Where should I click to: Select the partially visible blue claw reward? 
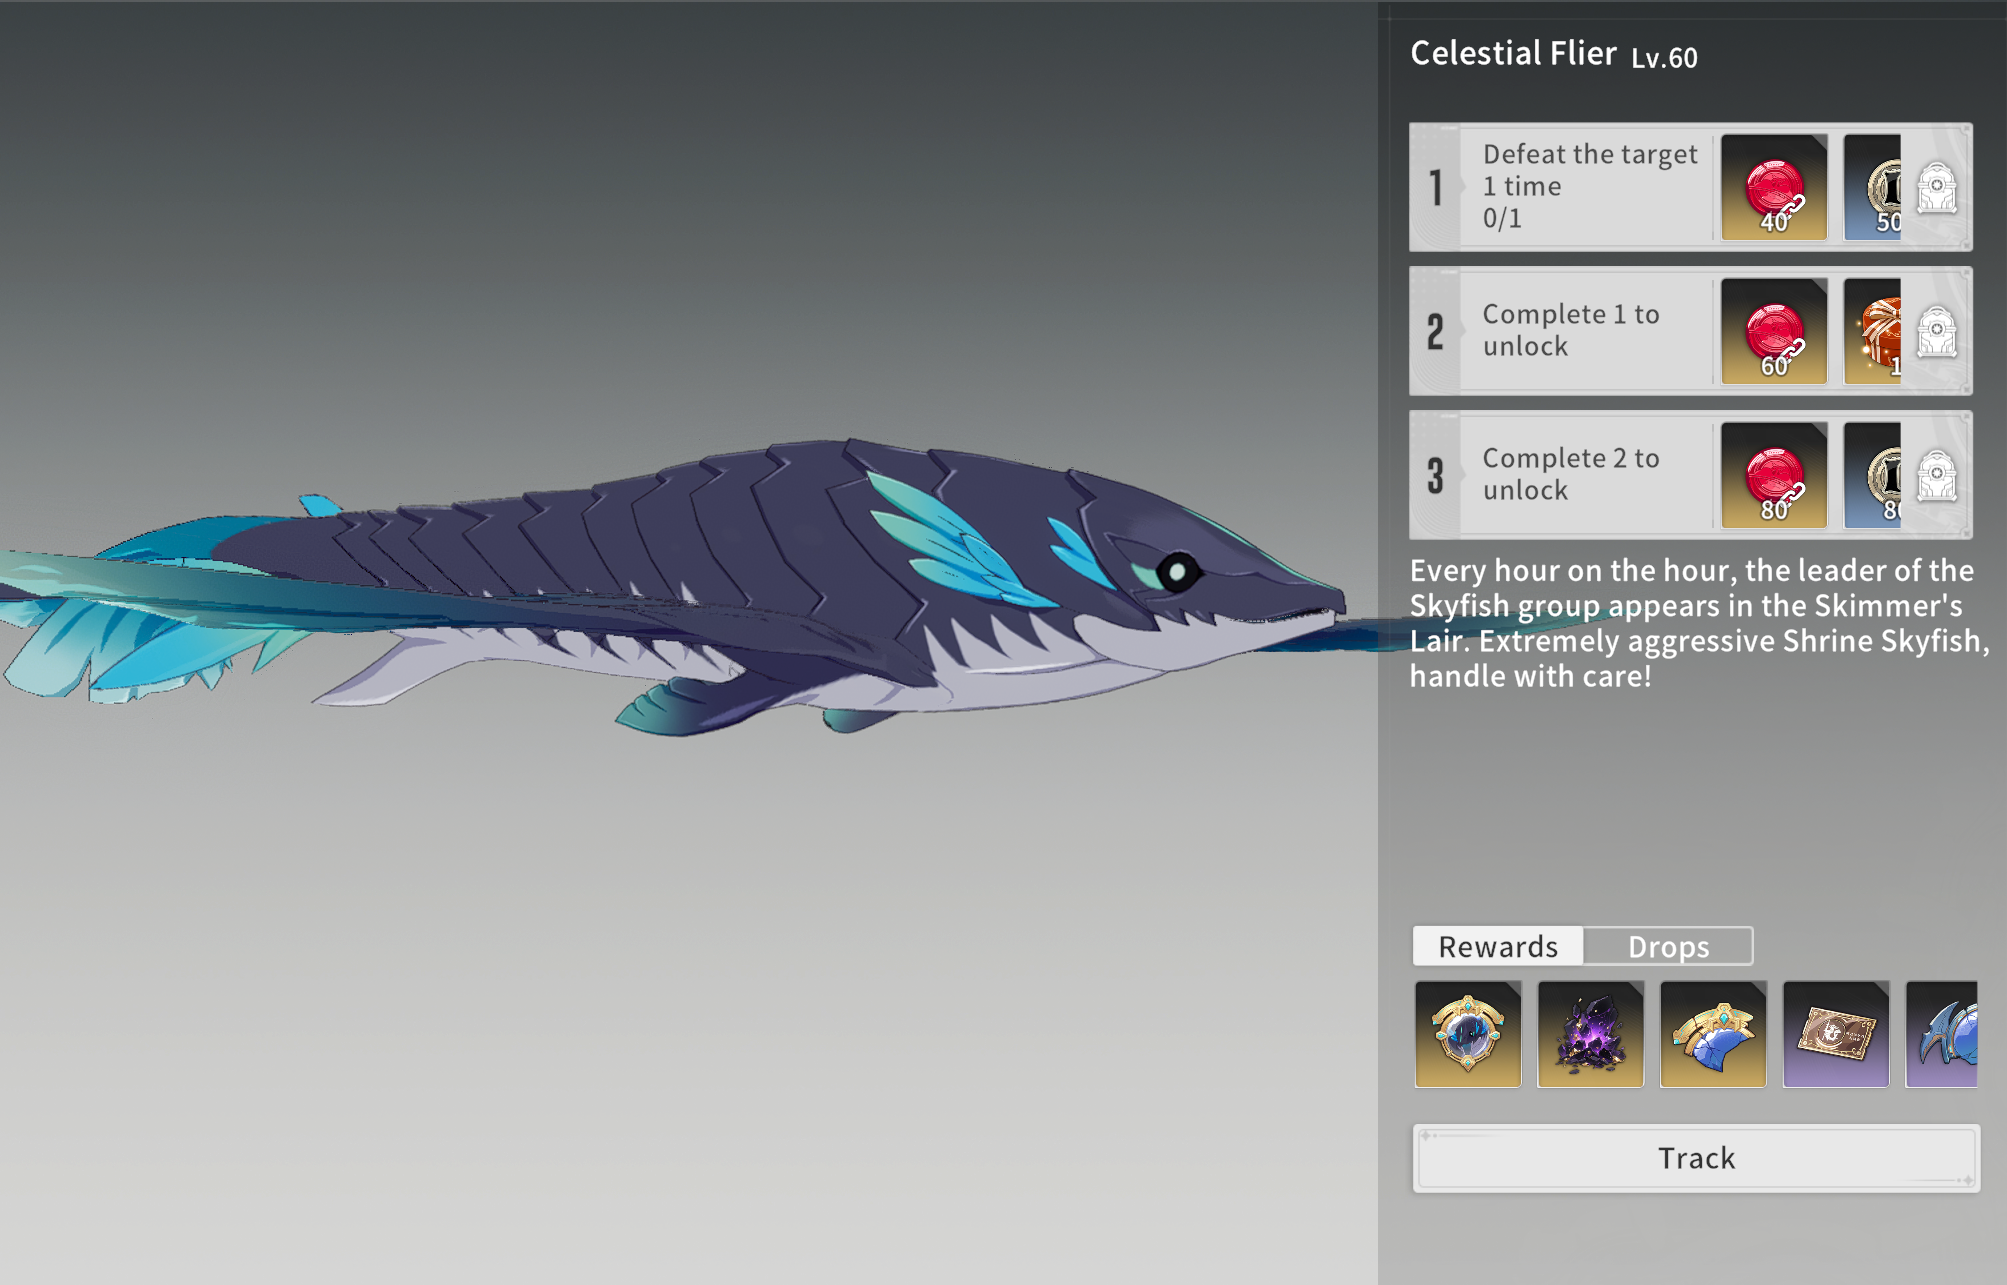click(1942, 1033)
